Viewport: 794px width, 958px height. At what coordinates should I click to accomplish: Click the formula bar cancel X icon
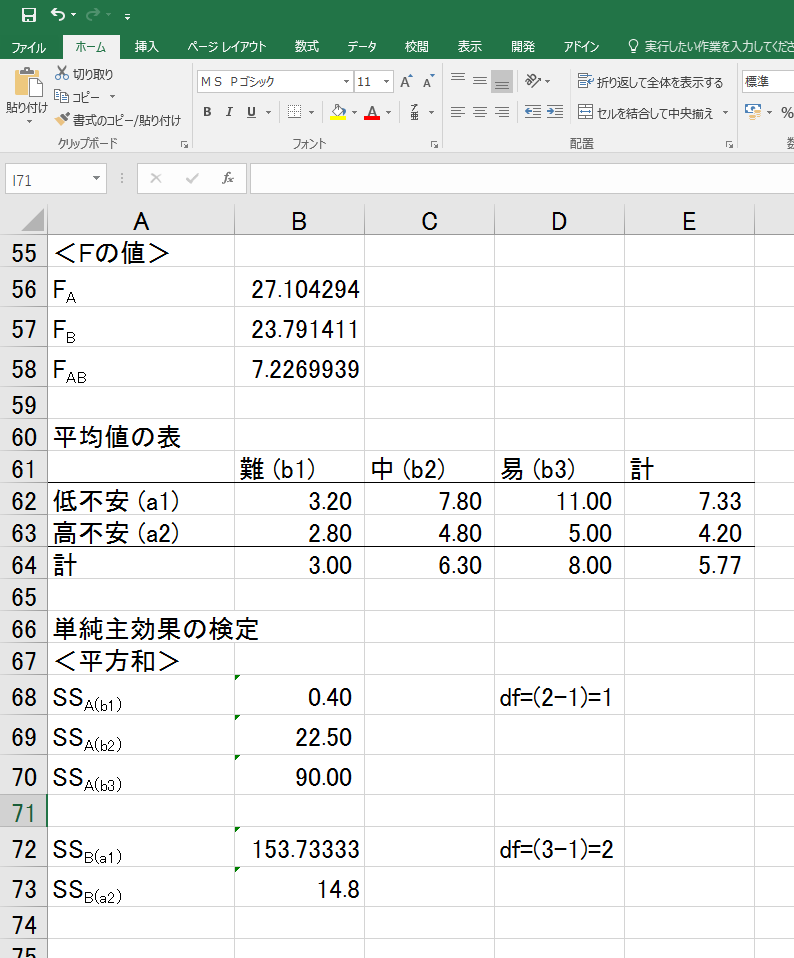click(156, 178)
